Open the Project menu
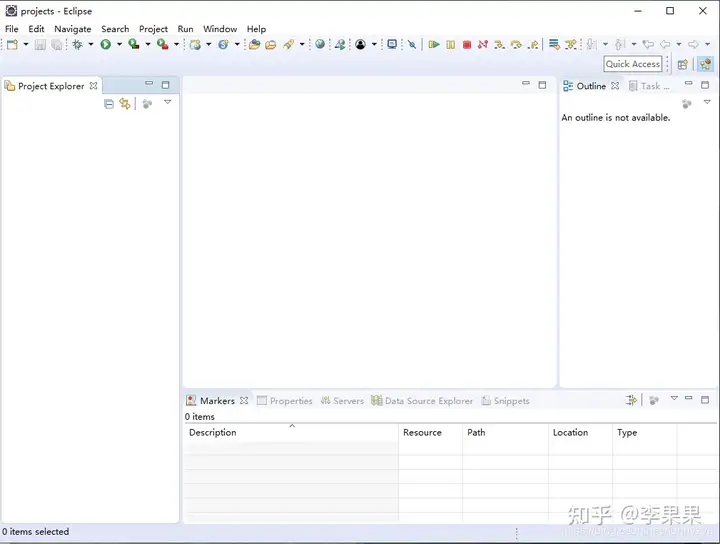This screenshot has width=720, height=544. pos(153,29)
